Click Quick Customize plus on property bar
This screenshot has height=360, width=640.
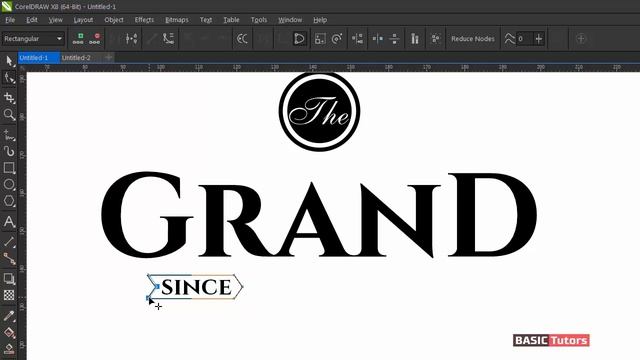click(x=581, y=39)
